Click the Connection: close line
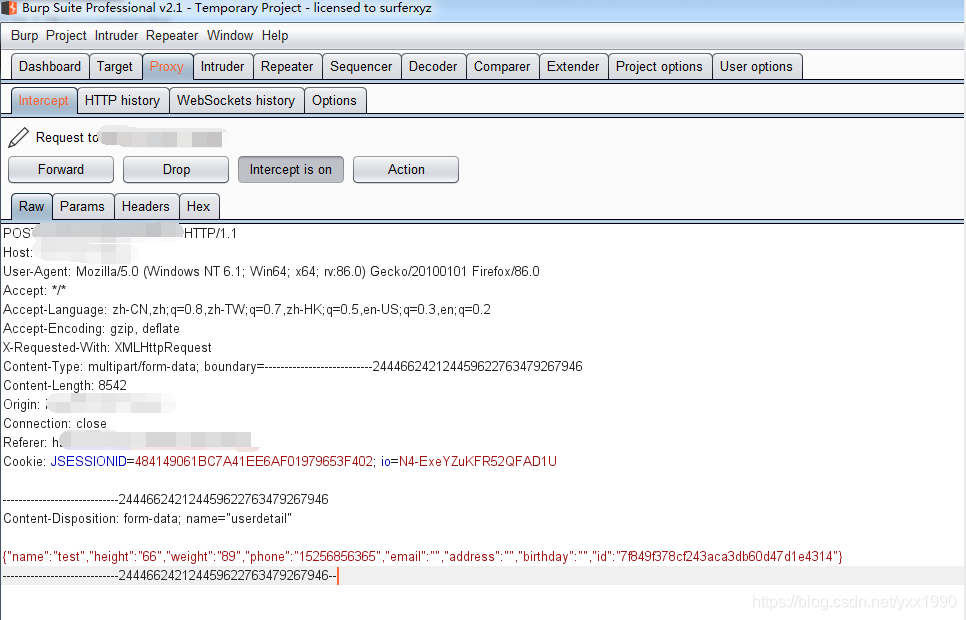 tap(55, 424)
